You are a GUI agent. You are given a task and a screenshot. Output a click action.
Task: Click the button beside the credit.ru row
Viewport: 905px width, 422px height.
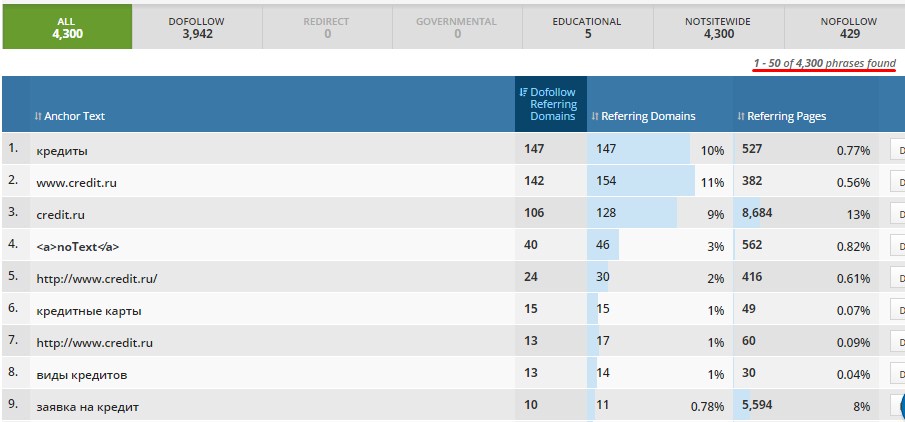point(897,214)
